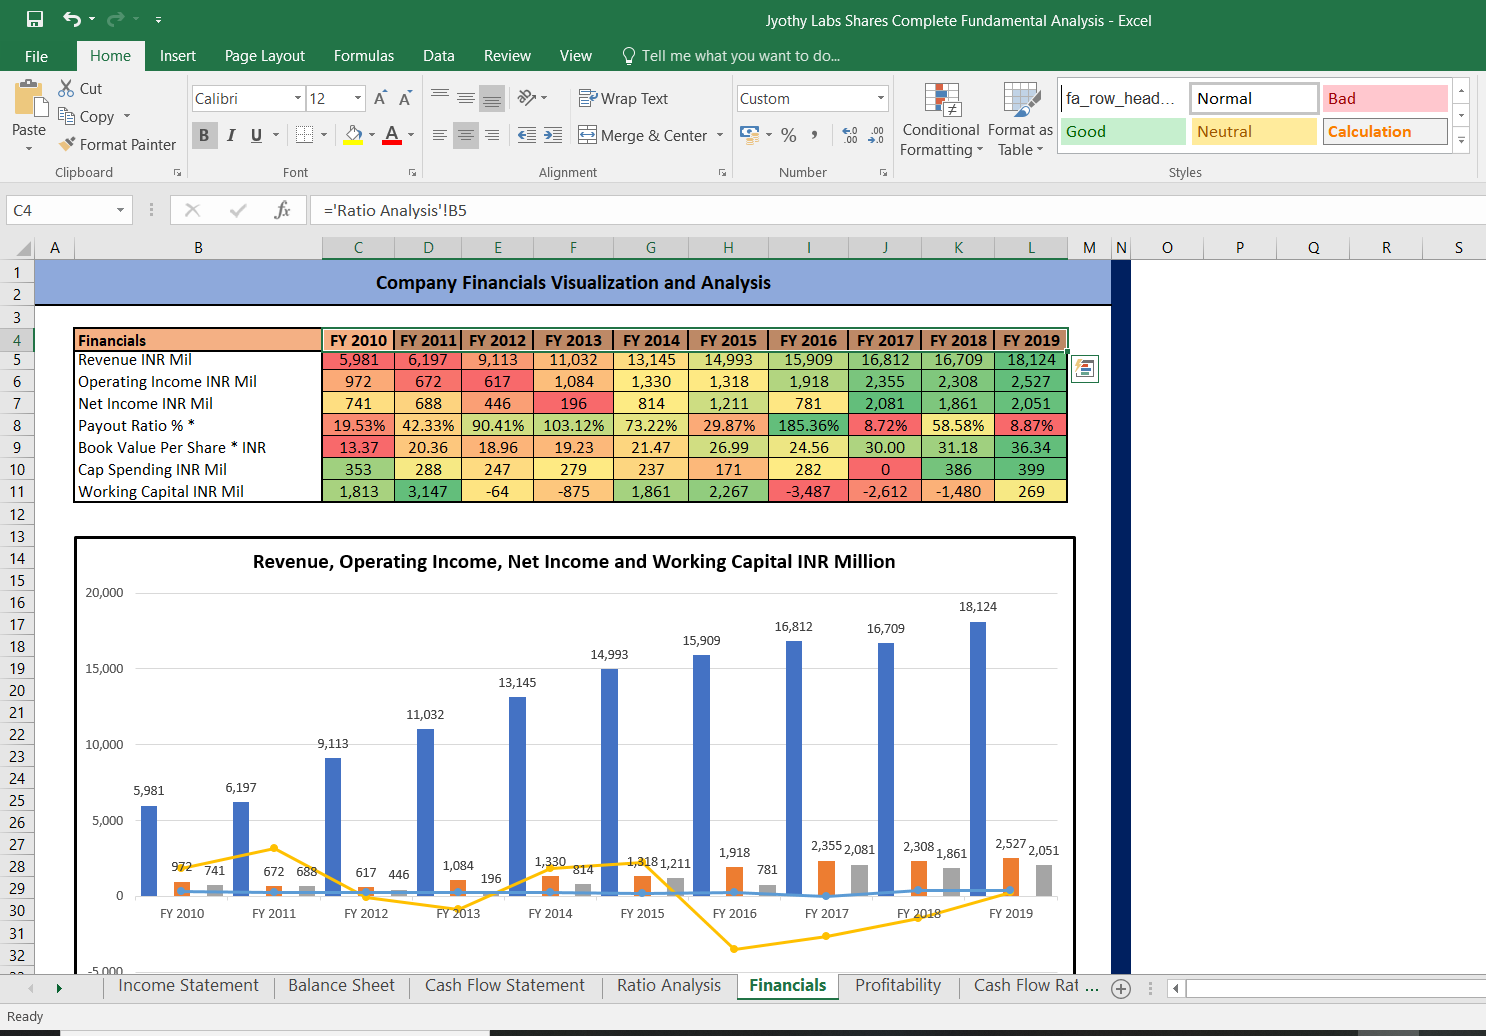Align text right
1486x1036 pixels.
(x=491, y=135)
